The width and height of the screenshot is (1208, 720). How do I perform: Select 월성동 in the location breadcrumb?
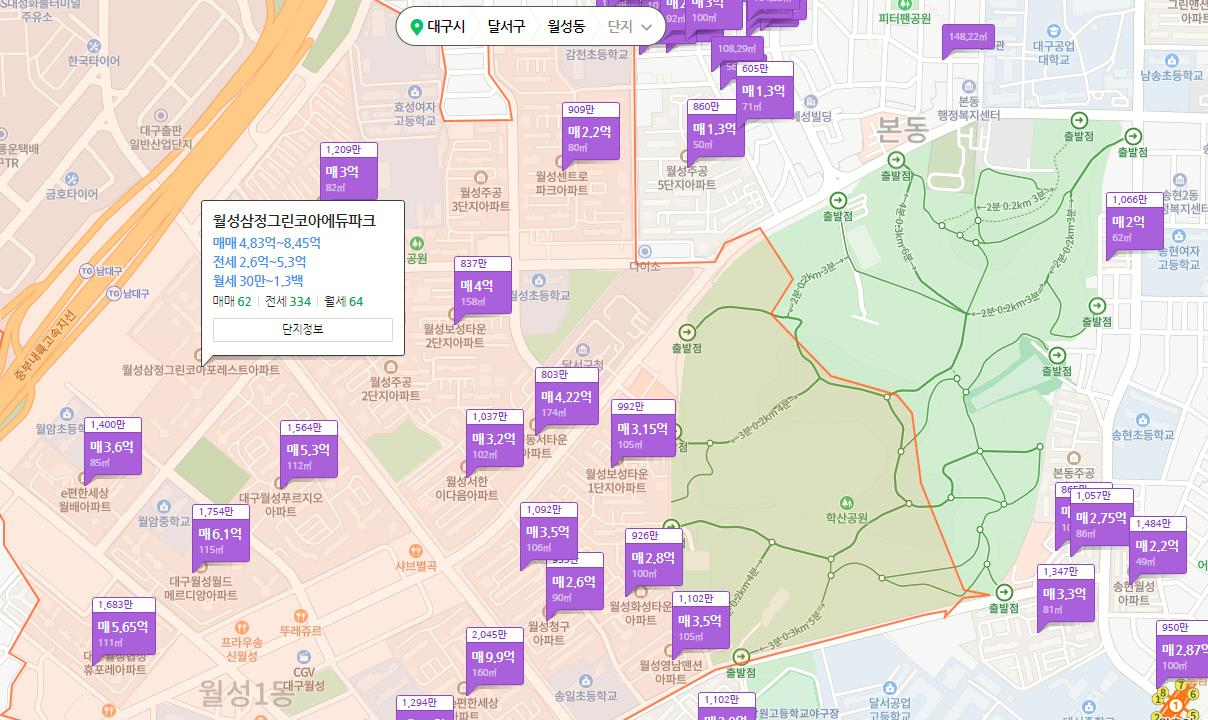pos(566,27)
